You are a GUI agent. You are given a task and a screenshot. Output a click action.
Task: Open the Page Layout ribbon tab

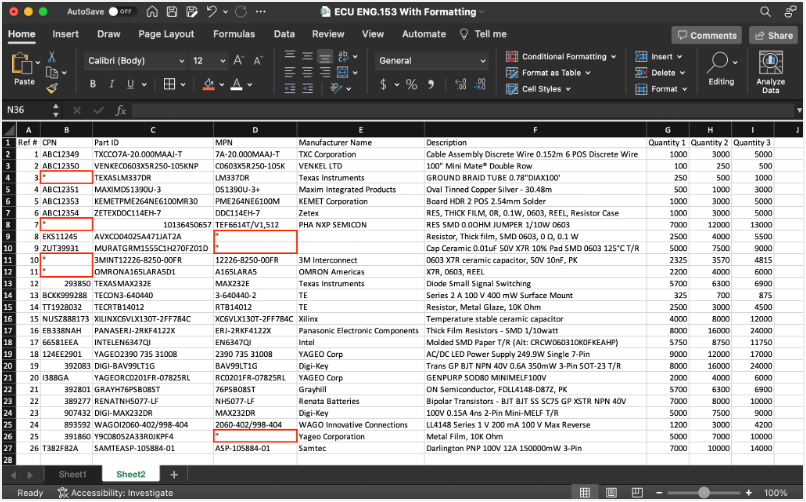166,34
